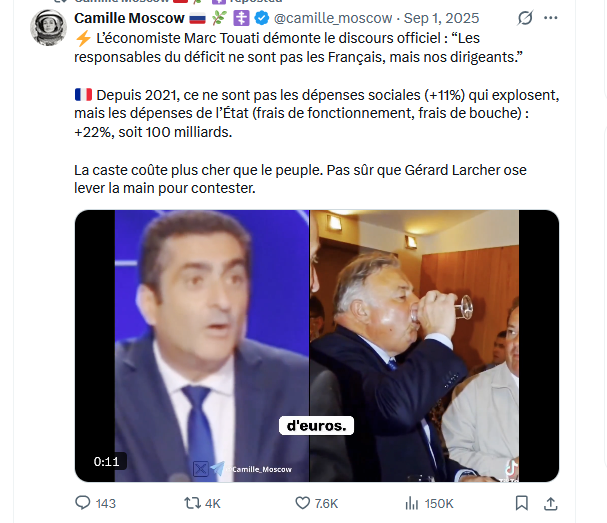Open reply comments with 143 count
607x523 pixels.
(95, 503)
